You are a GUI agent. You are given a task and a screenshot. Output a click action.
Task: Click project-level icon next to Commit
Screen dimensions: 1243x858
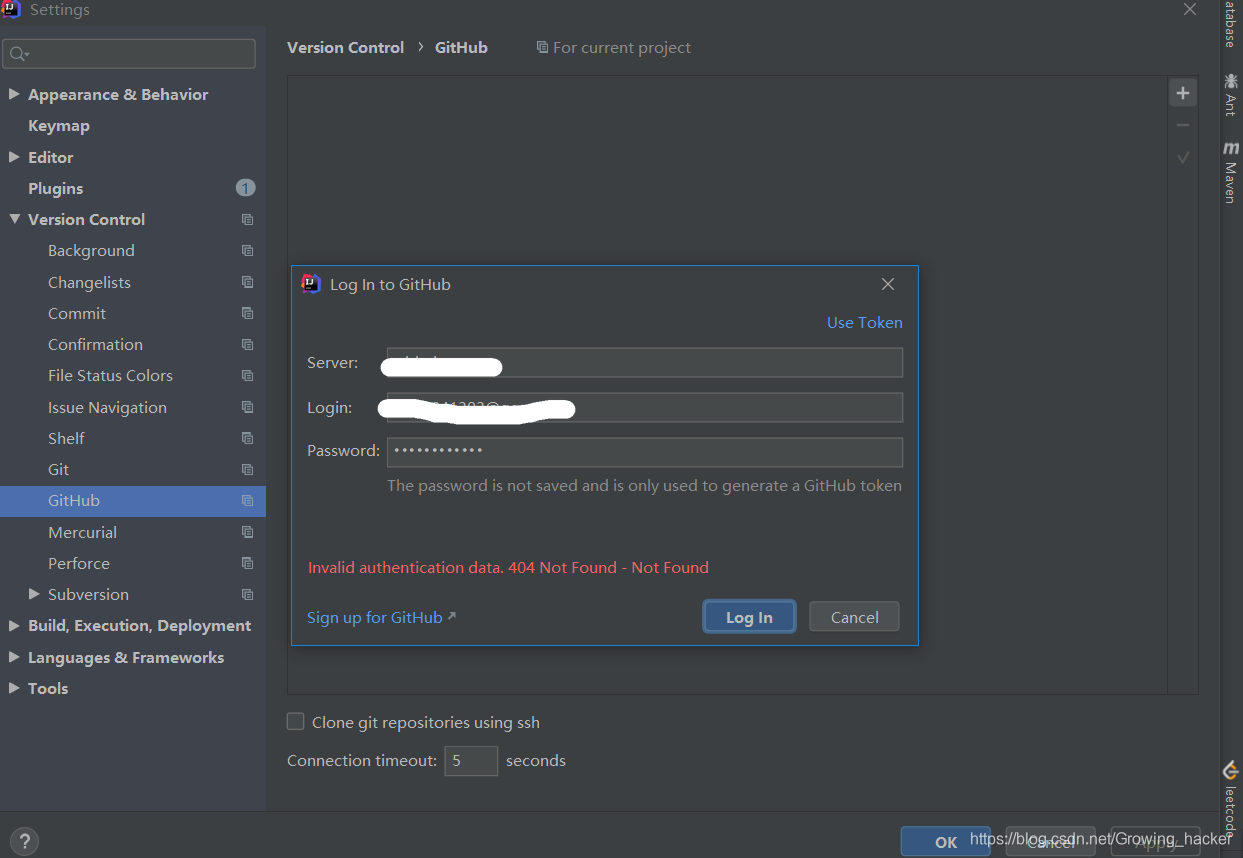pos(247,313)
